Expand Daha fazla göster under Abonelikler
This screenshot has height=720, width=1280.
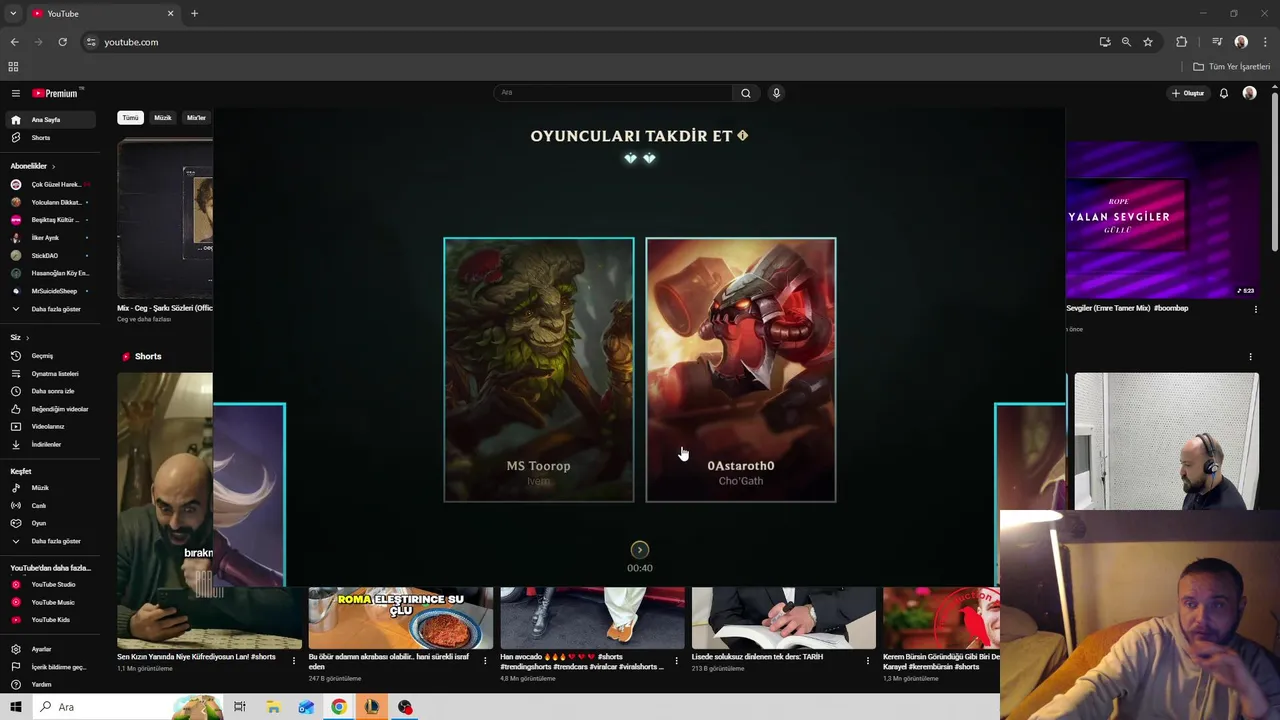(x=52, y=309)
